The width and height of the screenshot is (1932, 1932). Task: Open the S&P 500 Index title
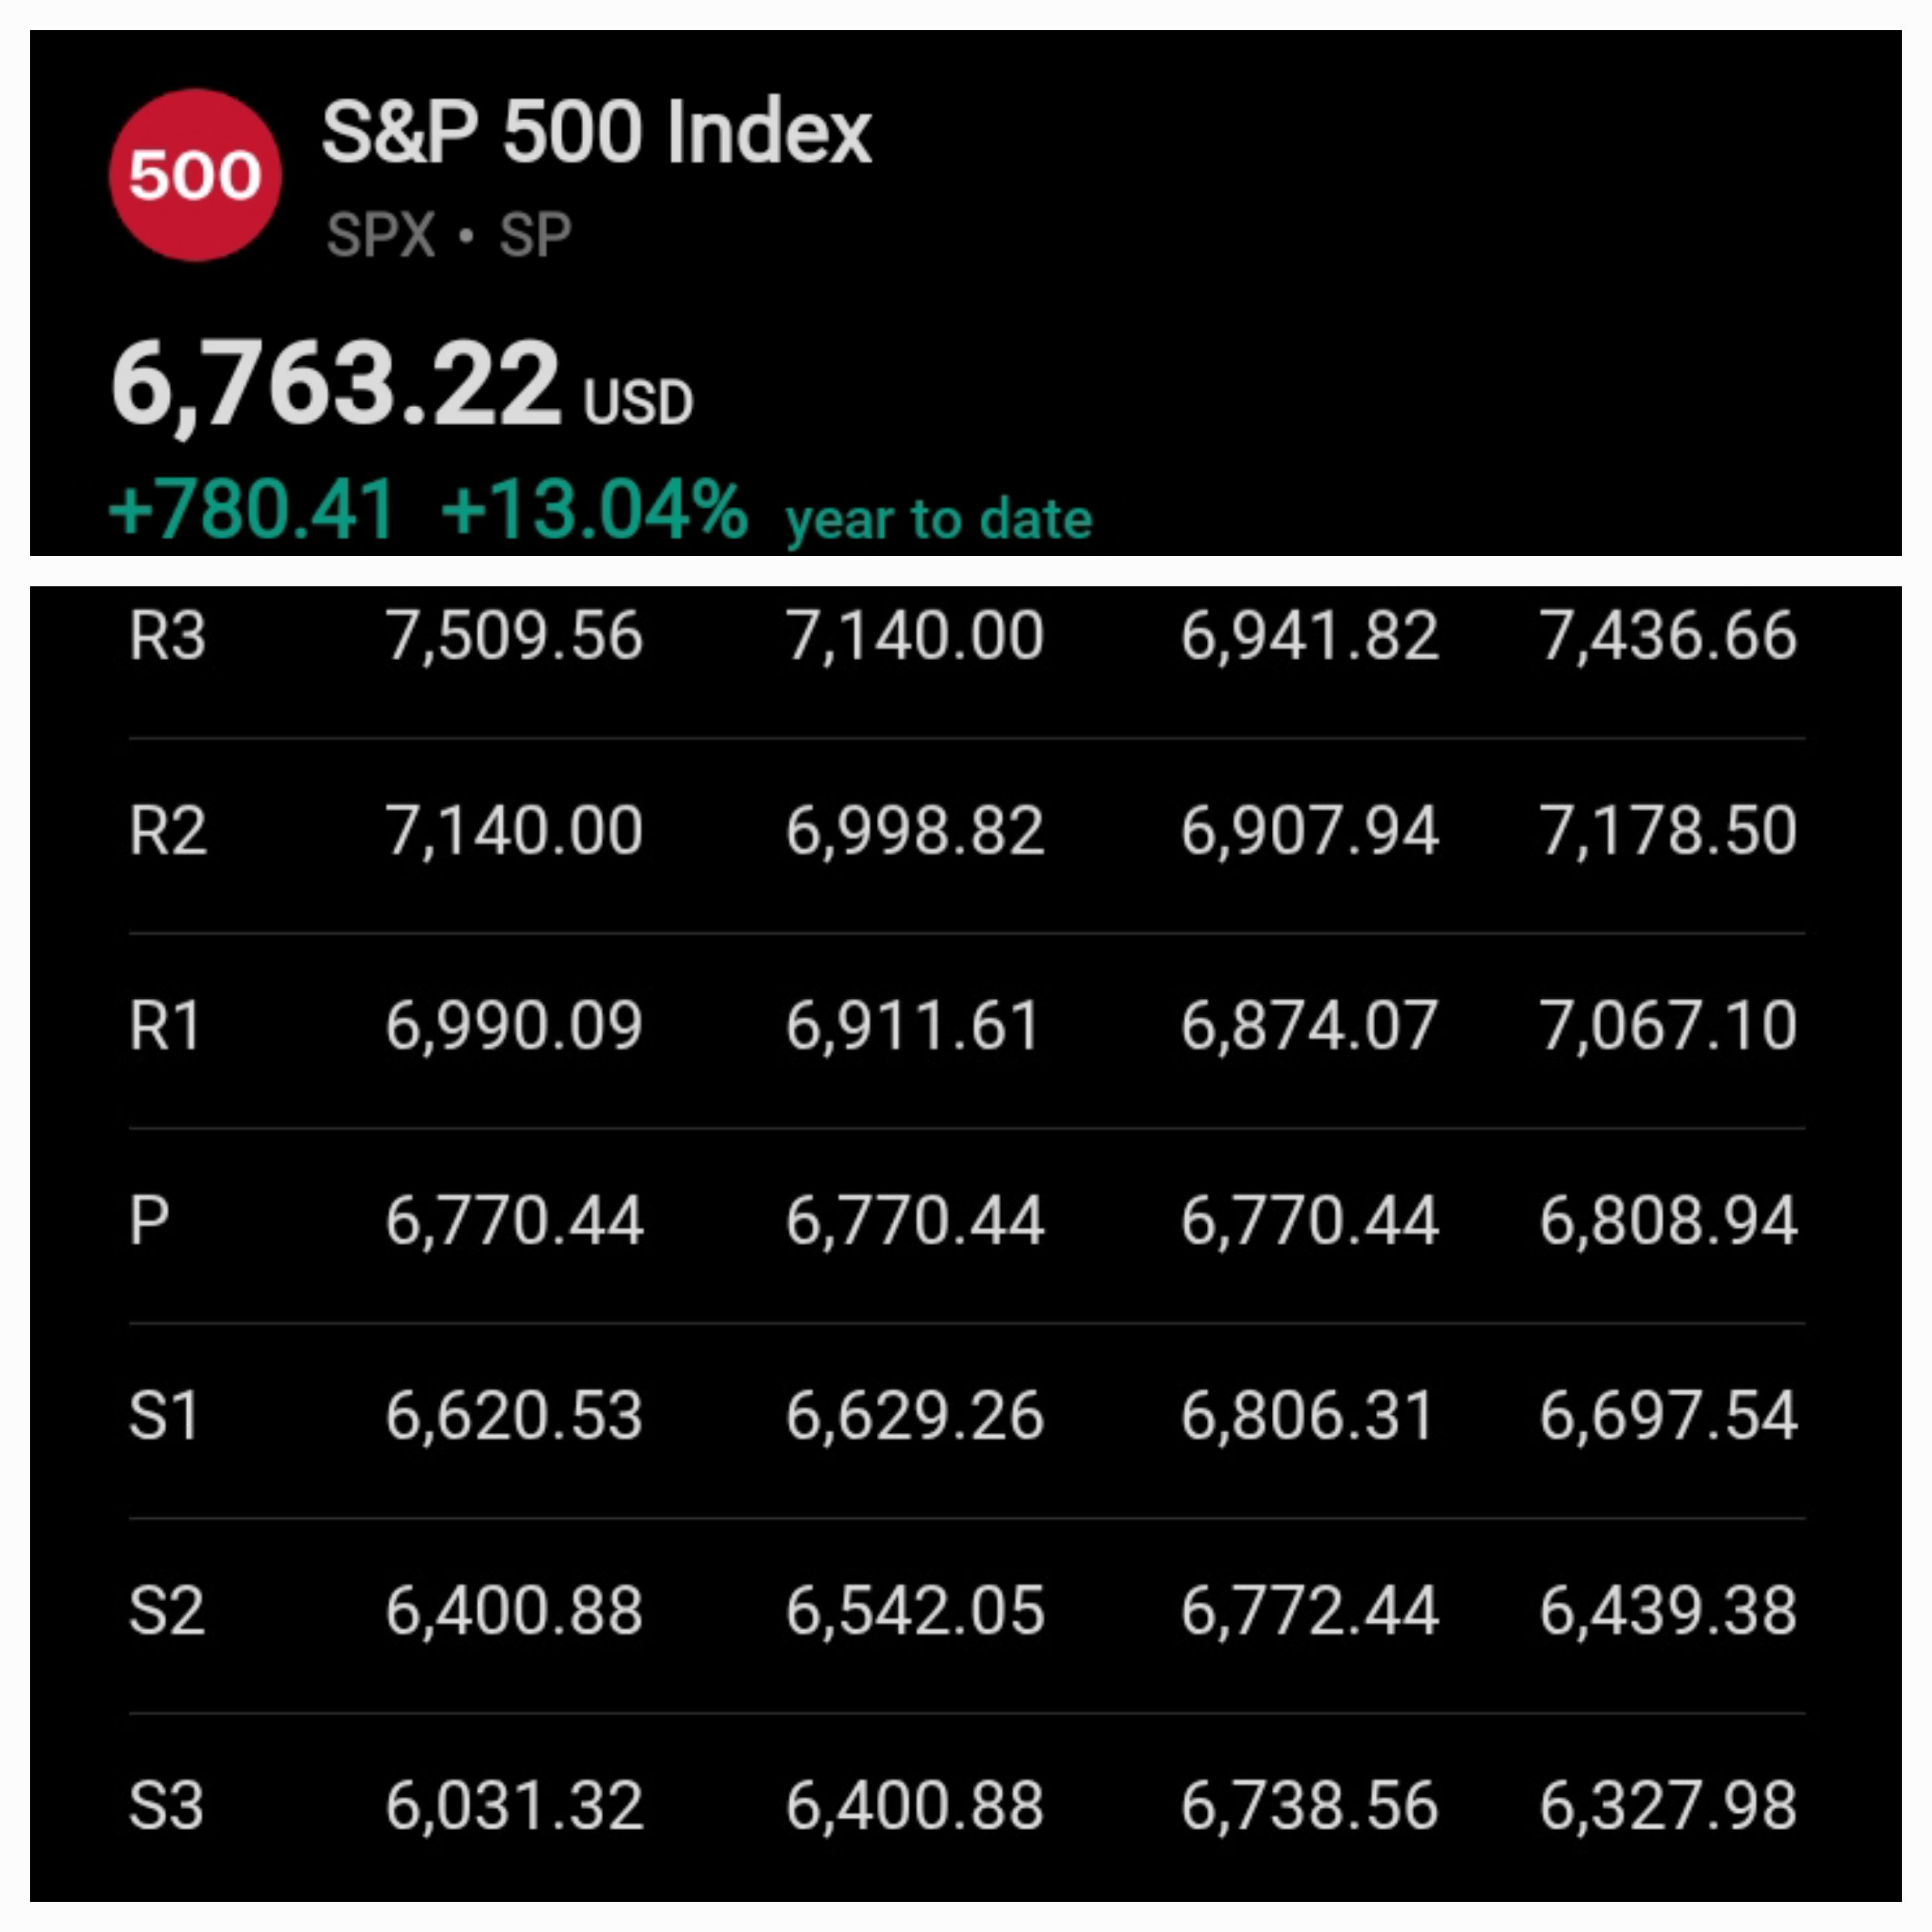tap(597, 132)
